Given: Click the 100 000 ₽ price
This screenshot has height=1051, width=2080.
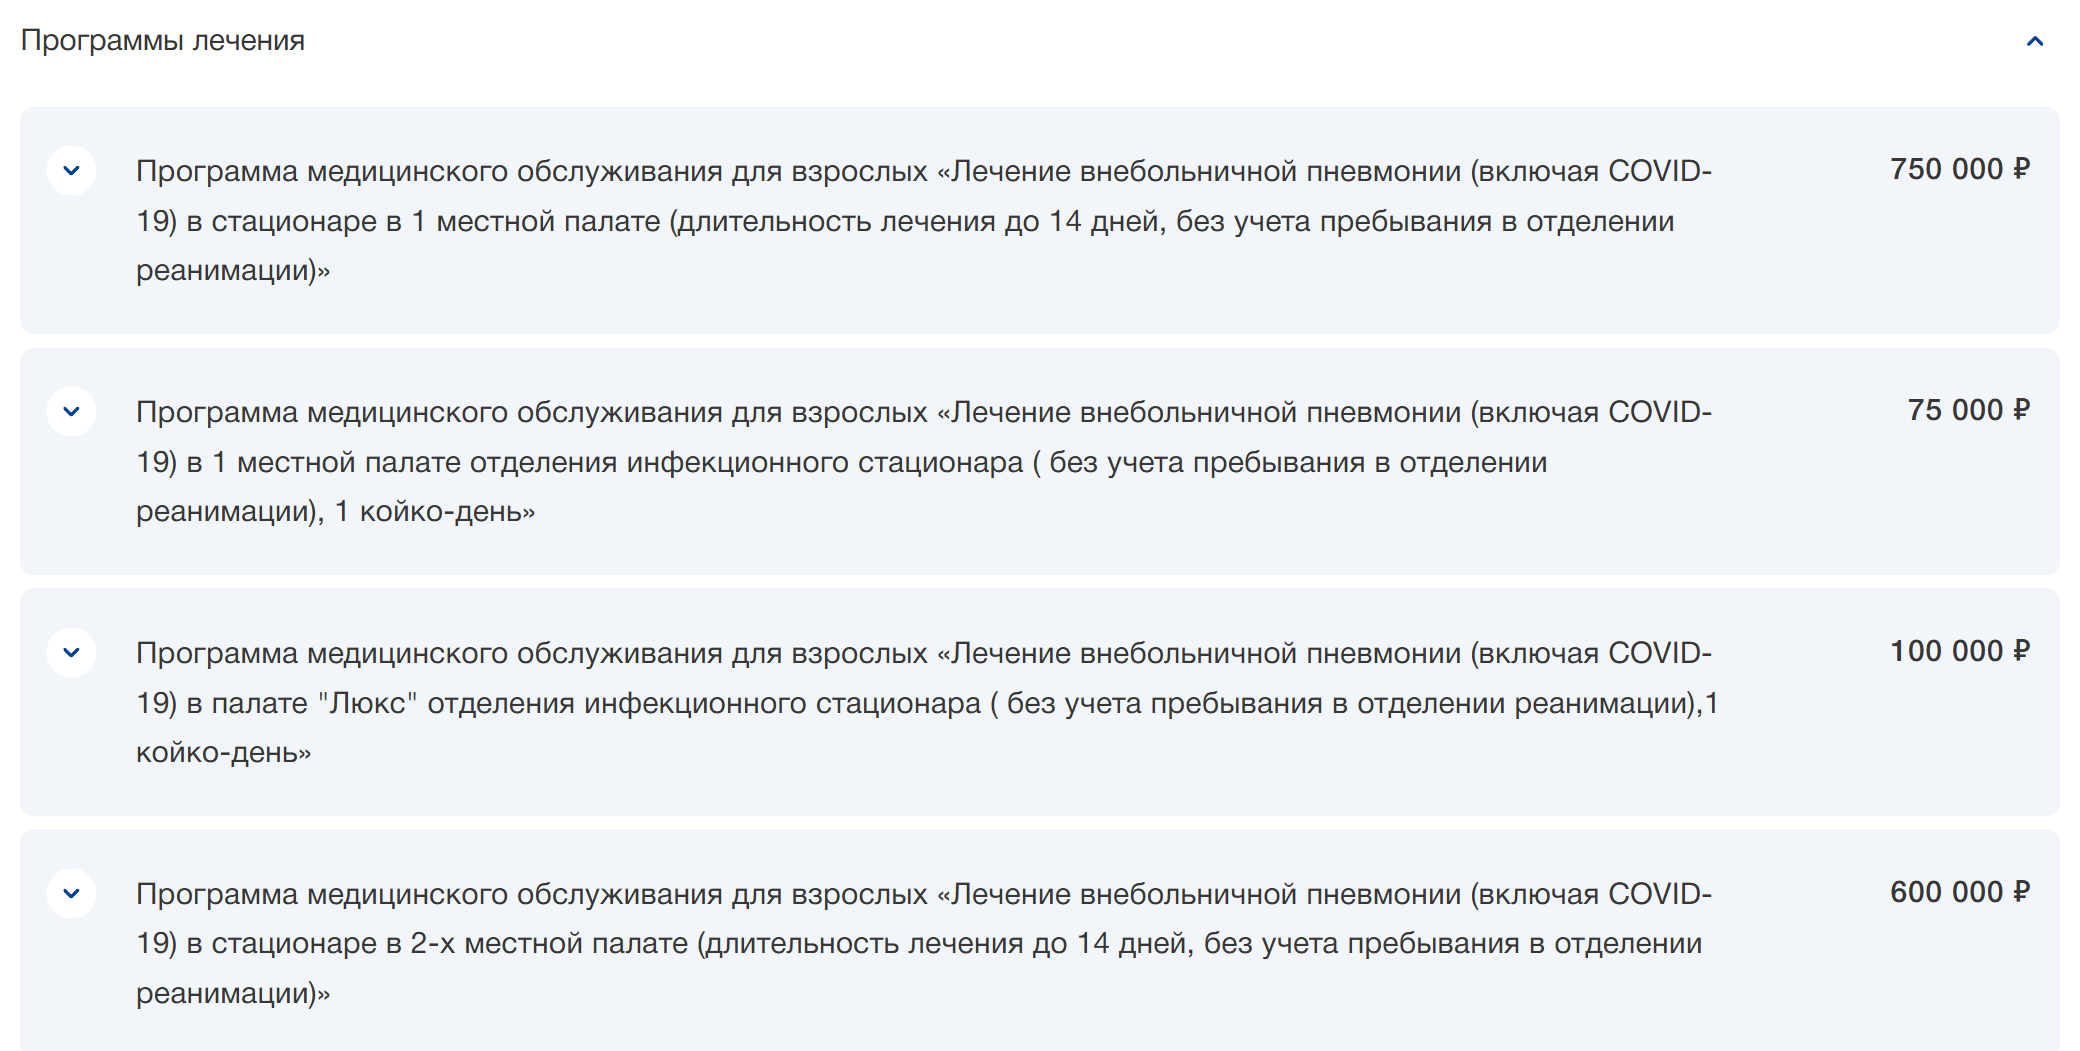Looking at the screenshot, I should tap(1959, 651).
